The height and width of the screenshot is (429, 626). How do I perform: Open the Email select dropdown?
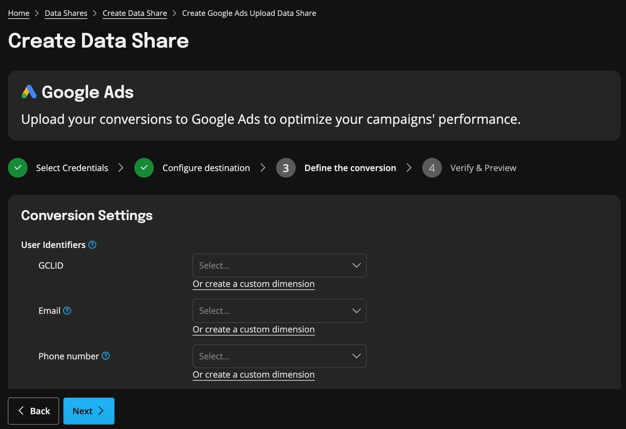pyautogui.click(x=279, y=311)
